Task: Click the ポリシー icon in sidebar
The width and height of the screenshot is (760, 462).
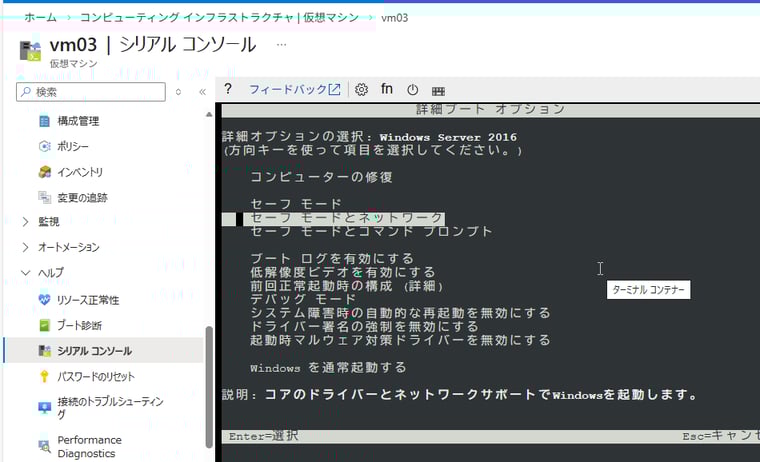Action: coord(44,146)
